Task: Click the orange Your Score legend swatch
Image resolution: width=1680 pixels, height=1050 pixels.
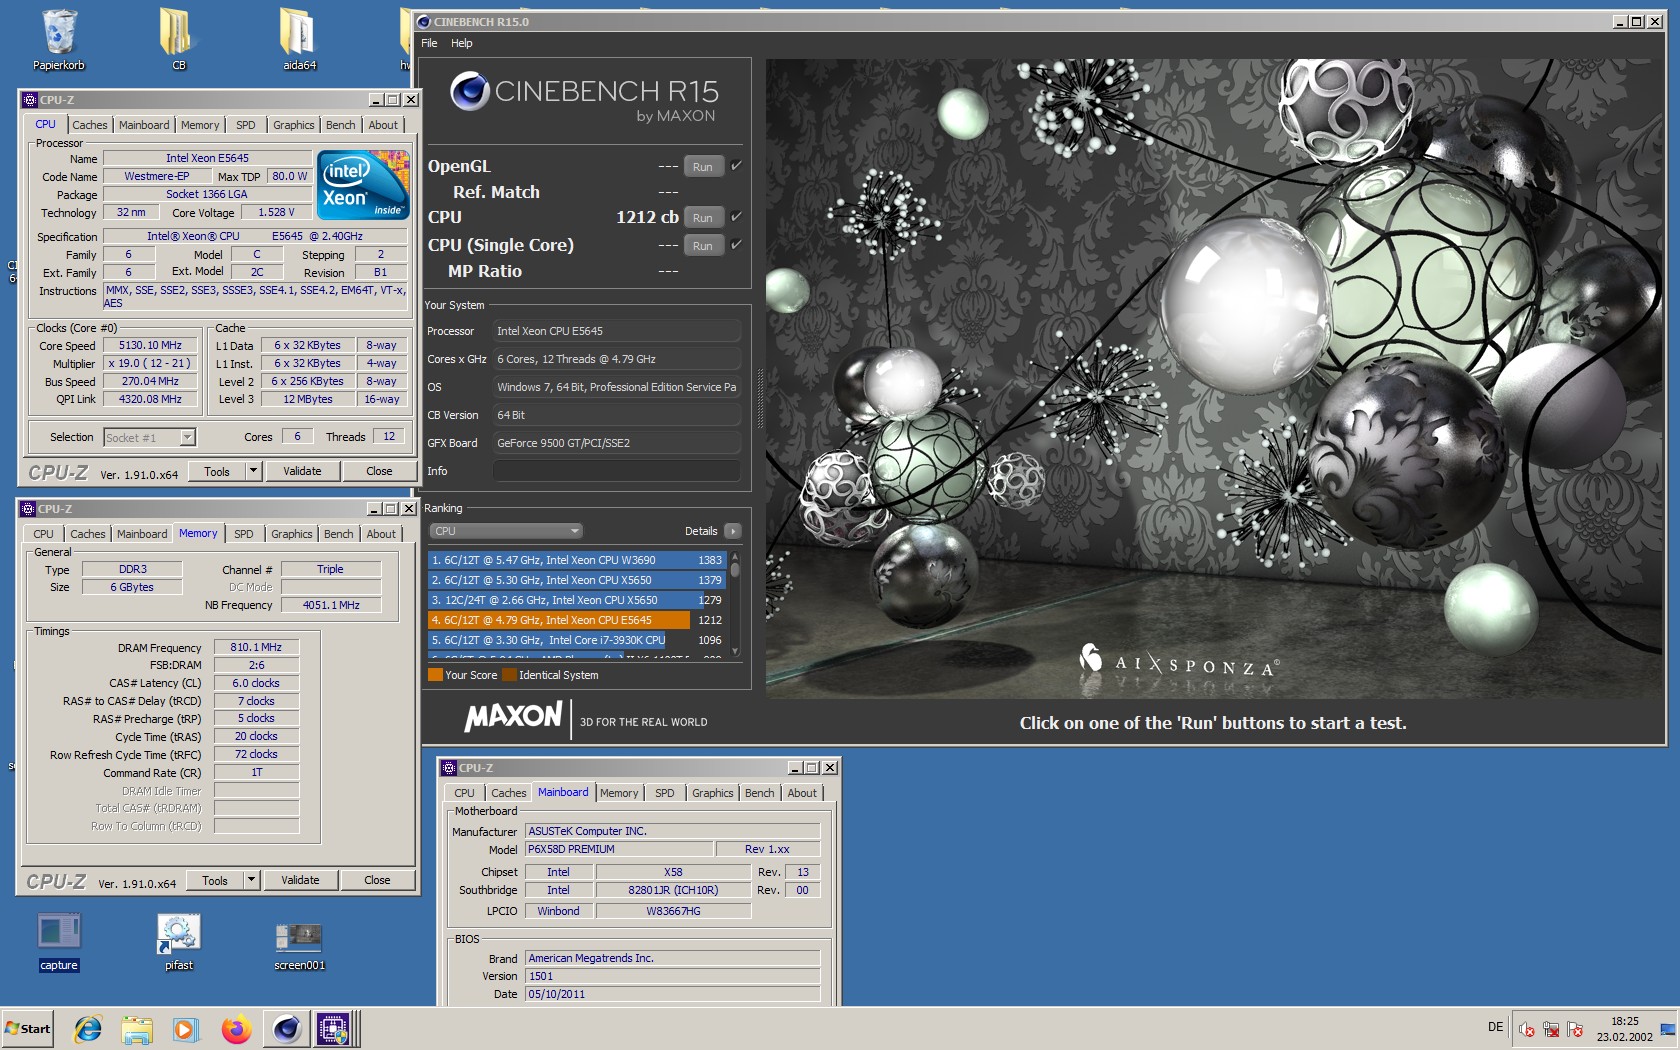Action: coord(435,675)
